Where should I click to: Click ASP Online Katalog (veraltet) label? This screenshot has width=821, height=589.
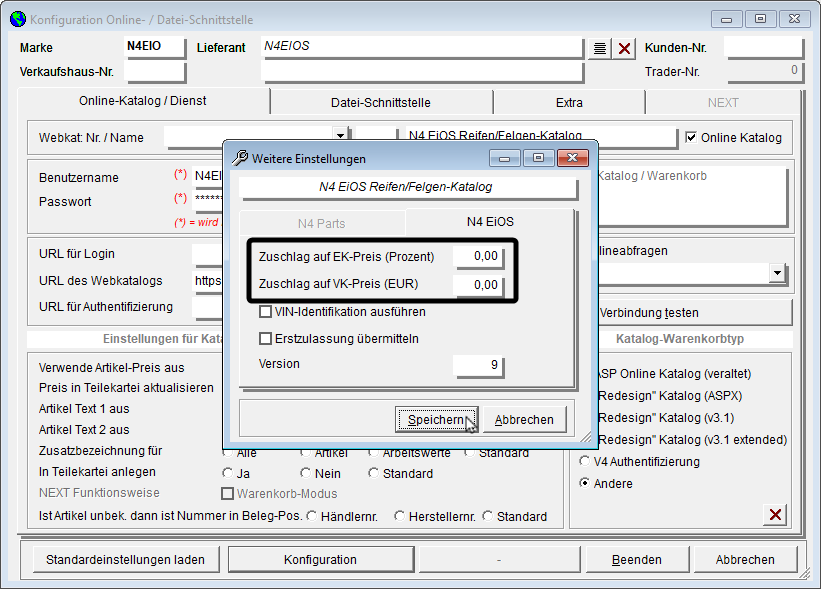tap(675, 374)
